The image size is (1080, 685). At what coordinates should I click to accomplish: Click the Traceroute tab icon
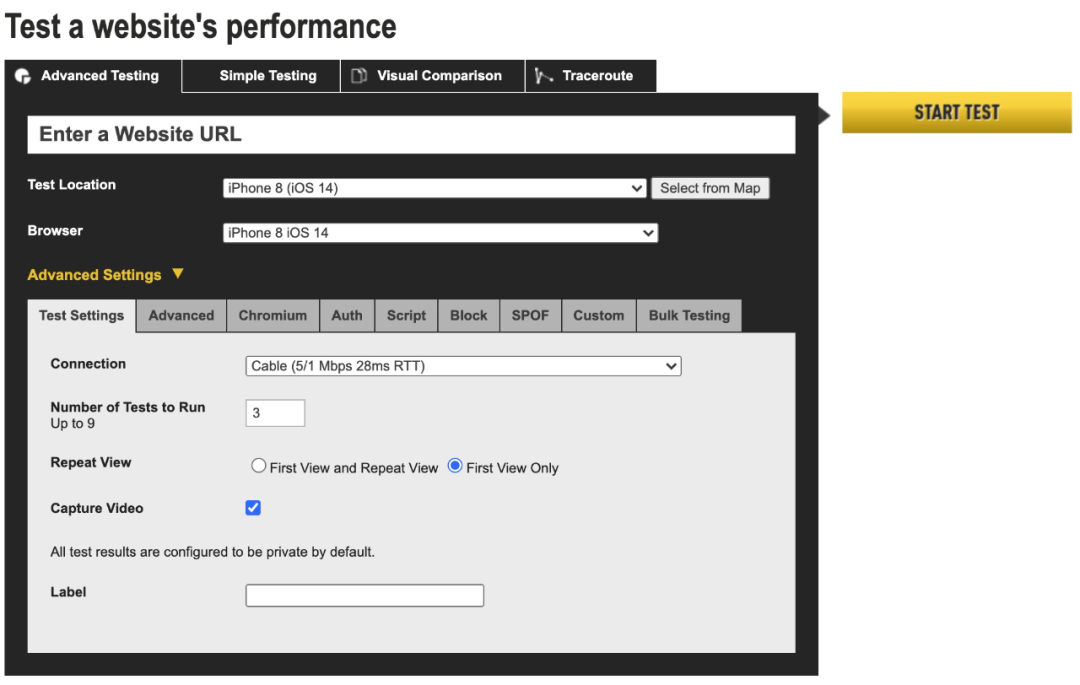(544, 76)
